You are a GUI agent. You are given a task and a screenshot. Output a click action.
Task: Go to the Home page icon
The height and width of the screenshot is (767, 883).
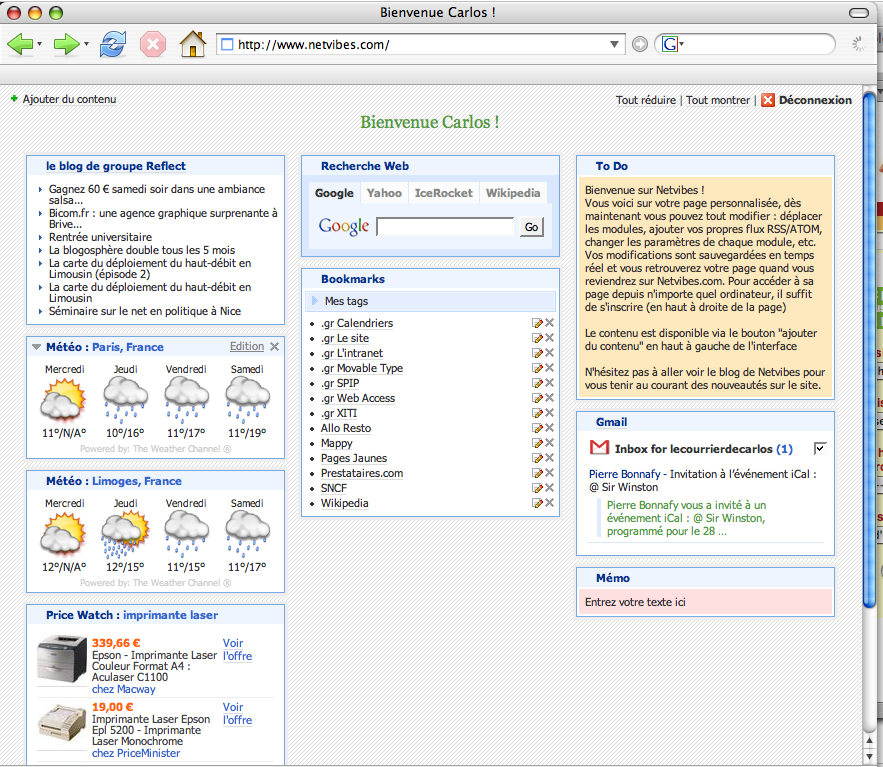[193, 44]
